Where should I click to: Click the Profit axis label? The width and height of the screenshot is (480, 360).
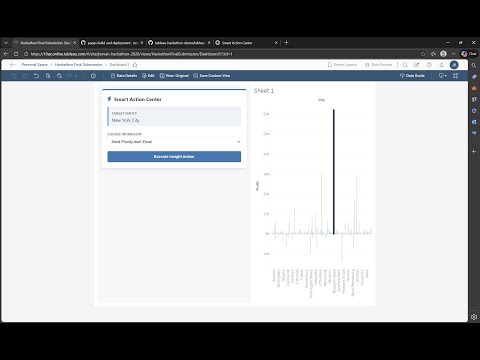257,186
